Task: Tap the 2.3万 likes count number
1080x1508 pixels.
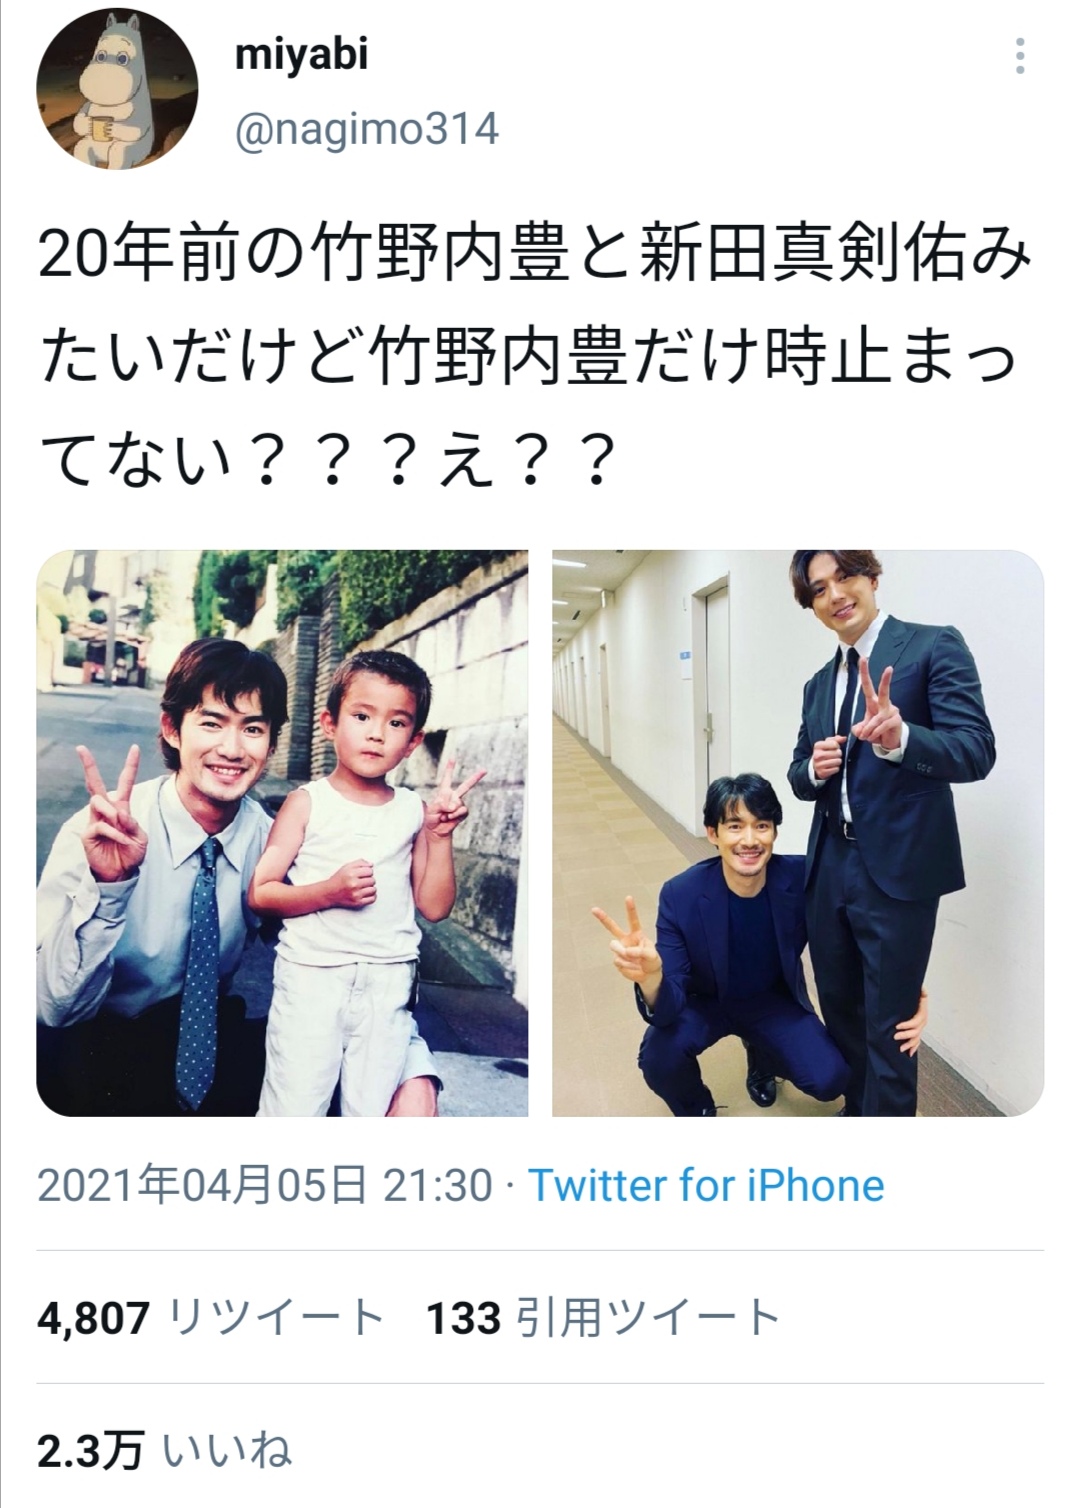Action: tap(91, 1450)
